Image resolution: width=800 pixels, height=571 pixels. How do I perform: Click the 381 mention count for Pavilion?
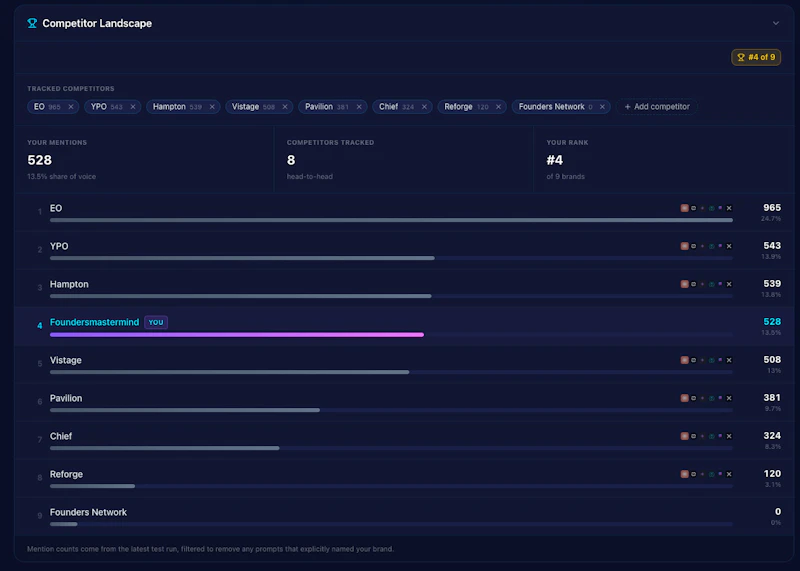[x=772, y=398]
